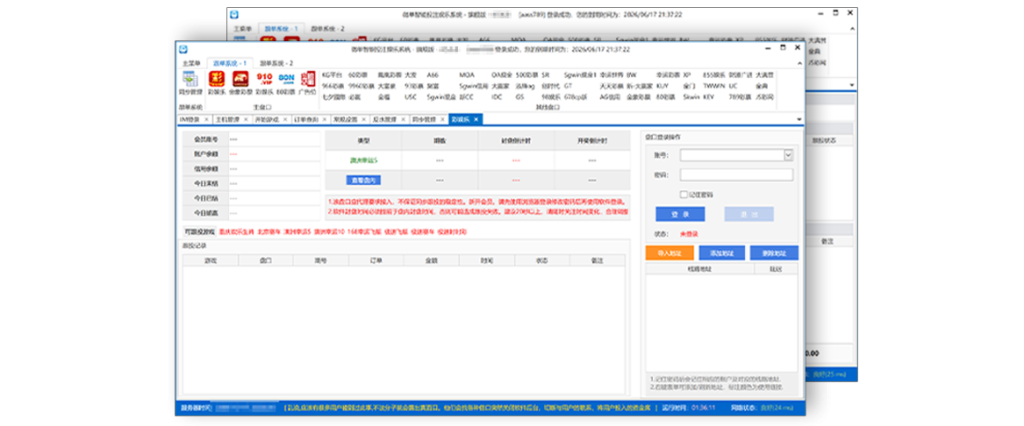Click the password input field

click(736, 174)
